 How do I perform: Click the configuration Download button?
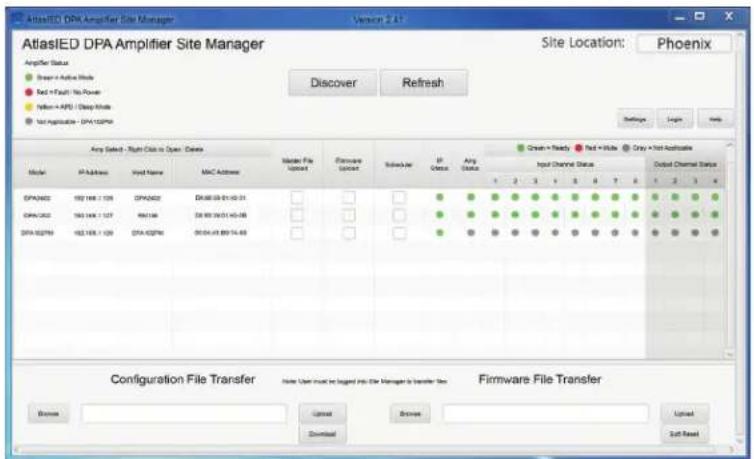point(322,434)
